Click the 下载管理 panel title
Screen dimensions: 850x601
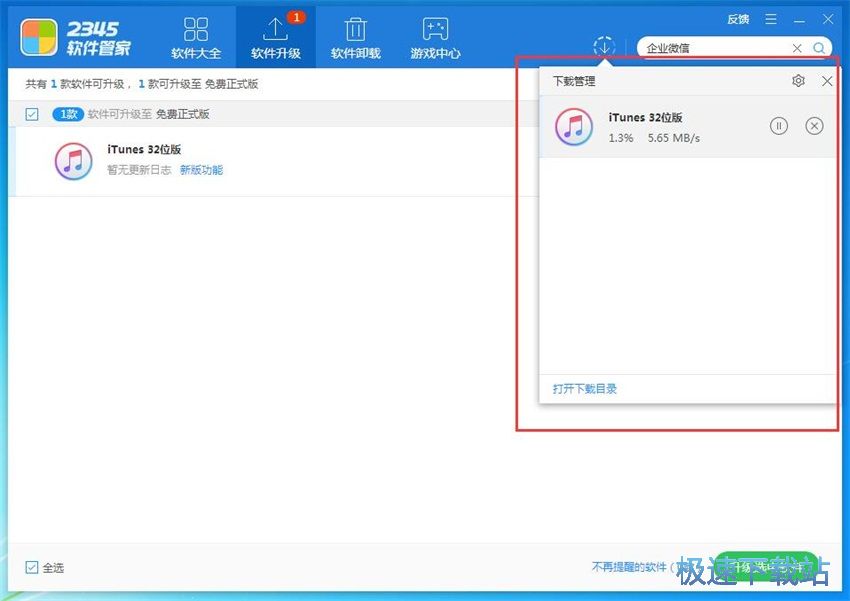point(574,81)
